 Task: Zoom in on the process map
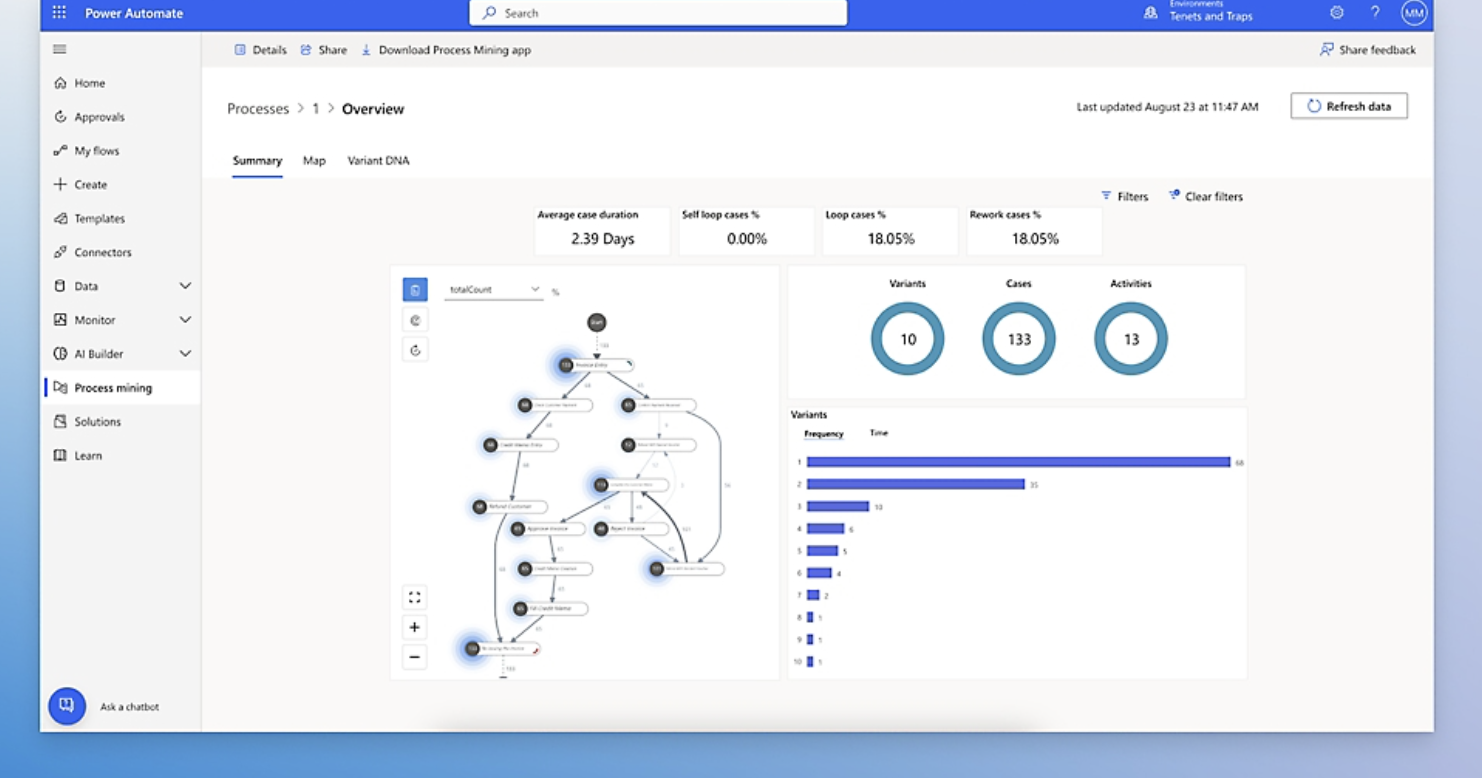point(415,627)
